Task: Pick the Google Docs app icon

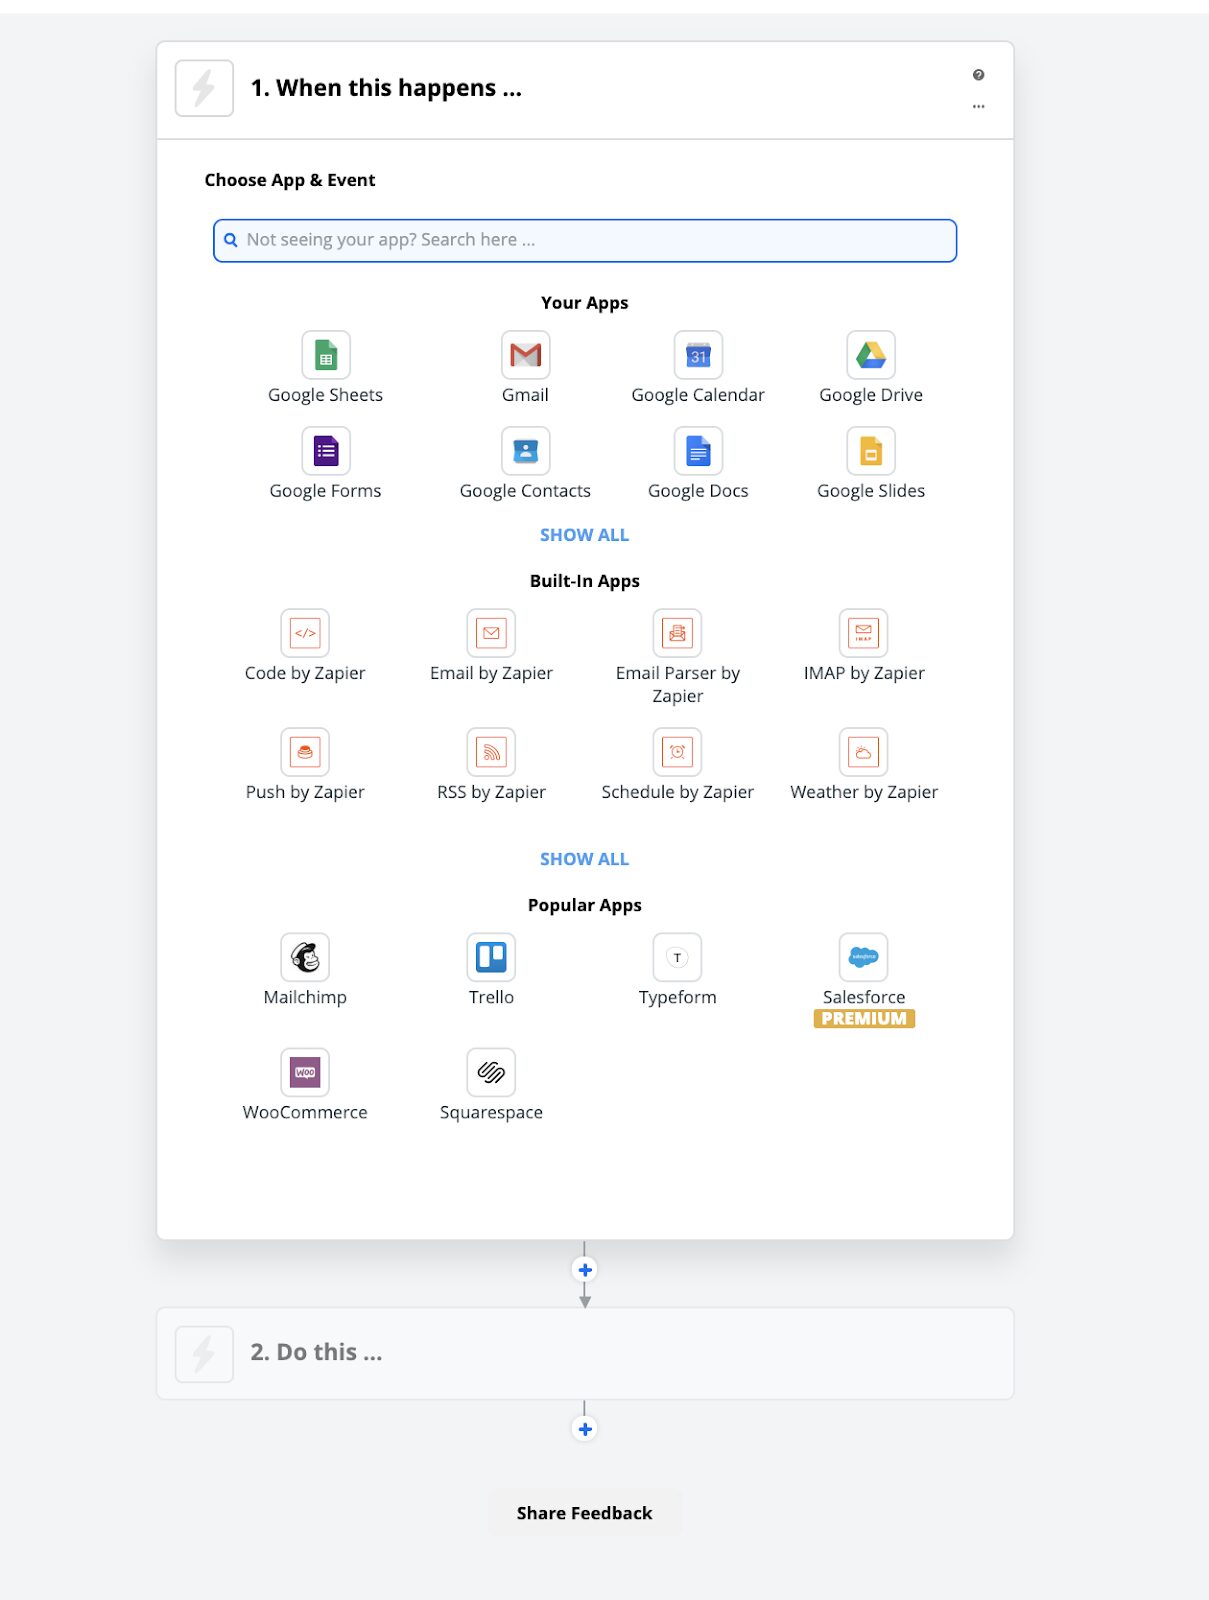Action: 698,451
